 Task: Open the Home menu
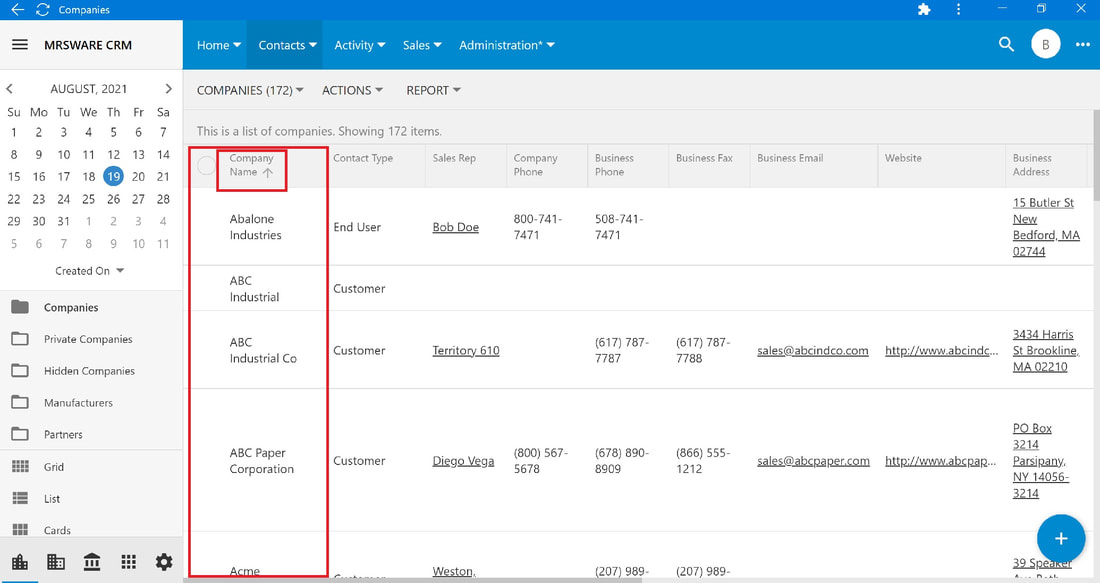219,45
